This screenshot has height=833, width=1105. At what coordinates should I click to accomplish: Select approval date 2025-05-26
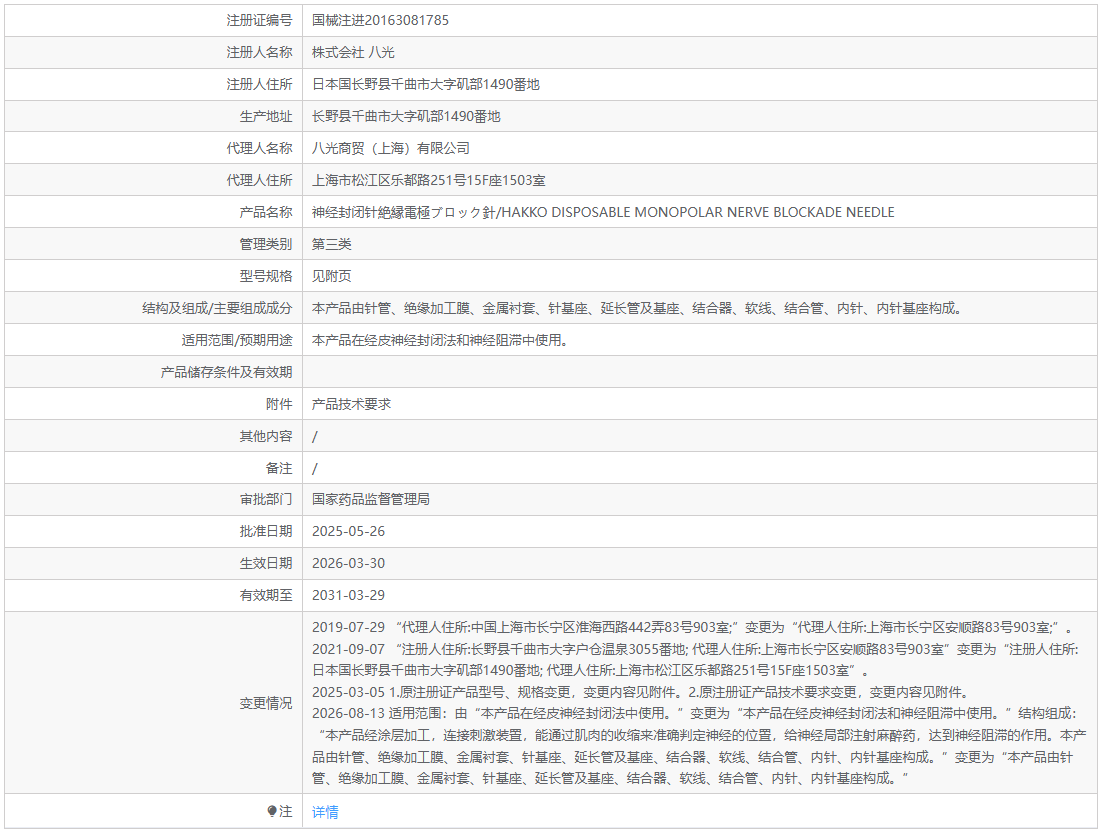pyautogui.click(x=348, y=531)
